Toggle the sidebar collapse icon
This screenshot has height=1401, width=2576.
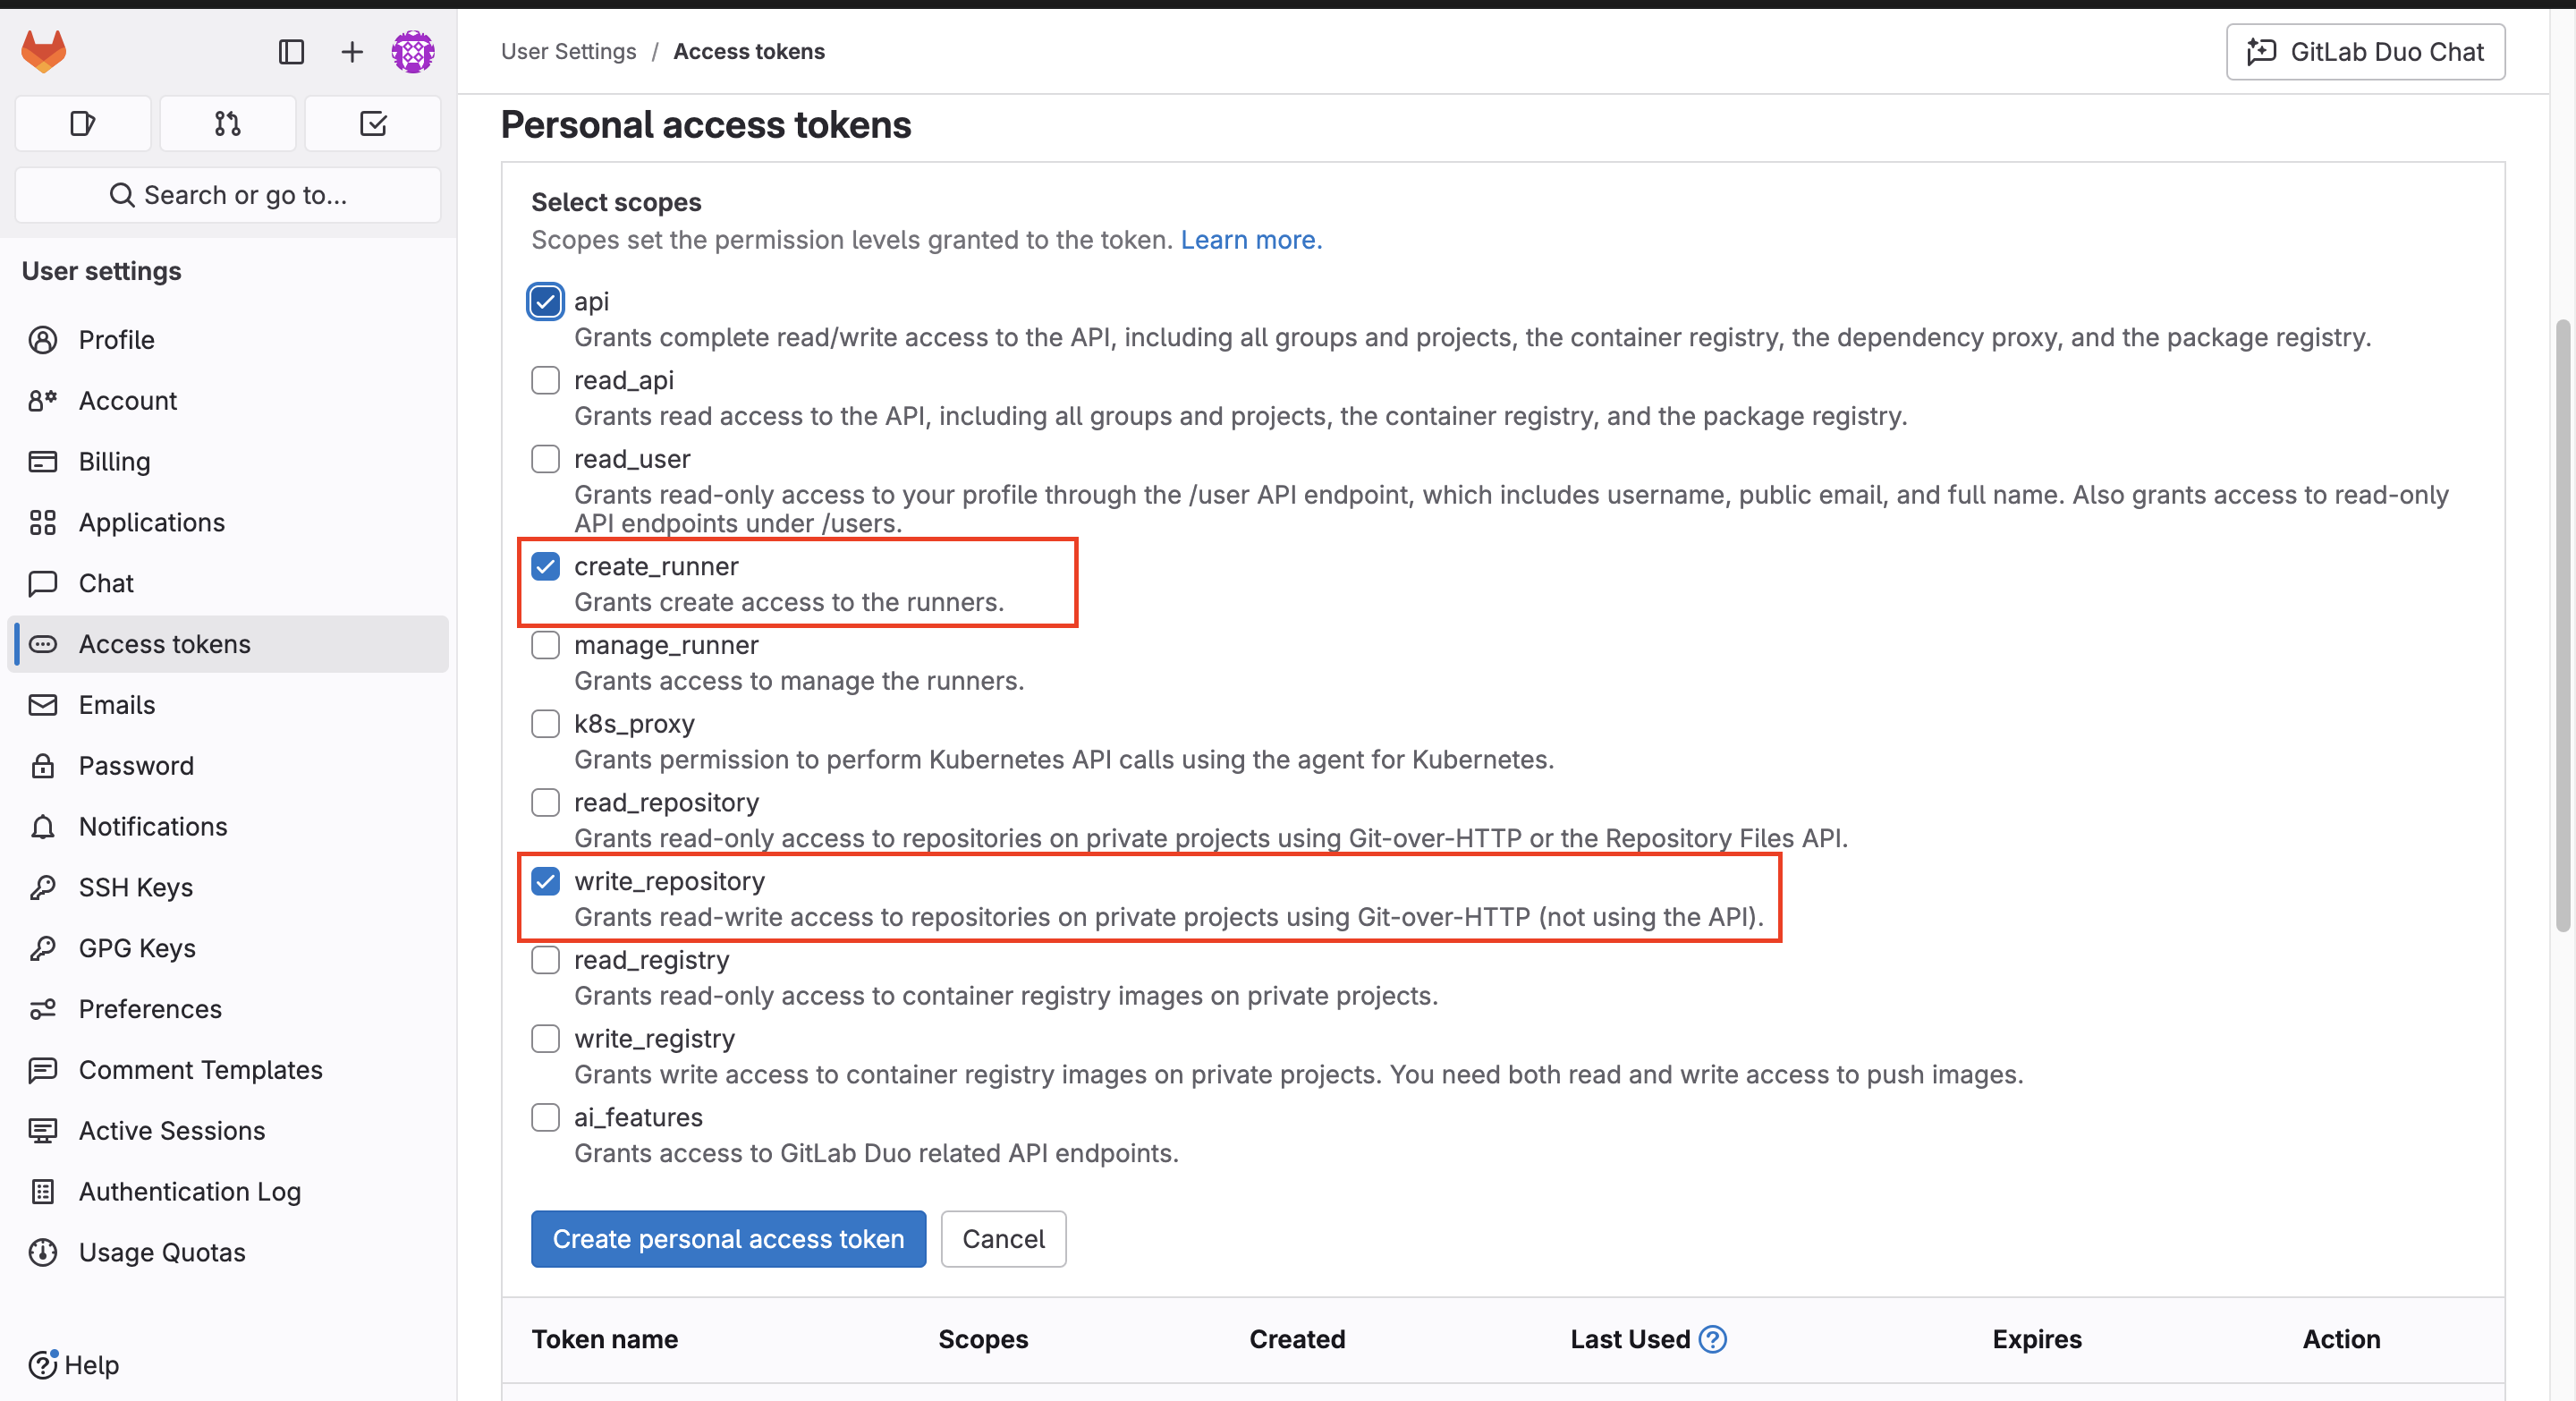[x=291, y=52]
